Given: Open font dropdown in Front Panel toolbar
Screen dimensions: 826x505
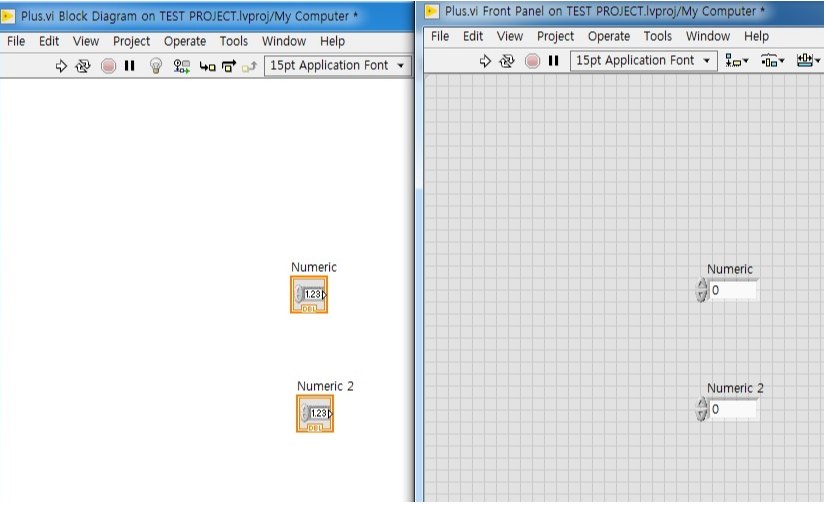Looking at the screenshot, I should 644,61.
